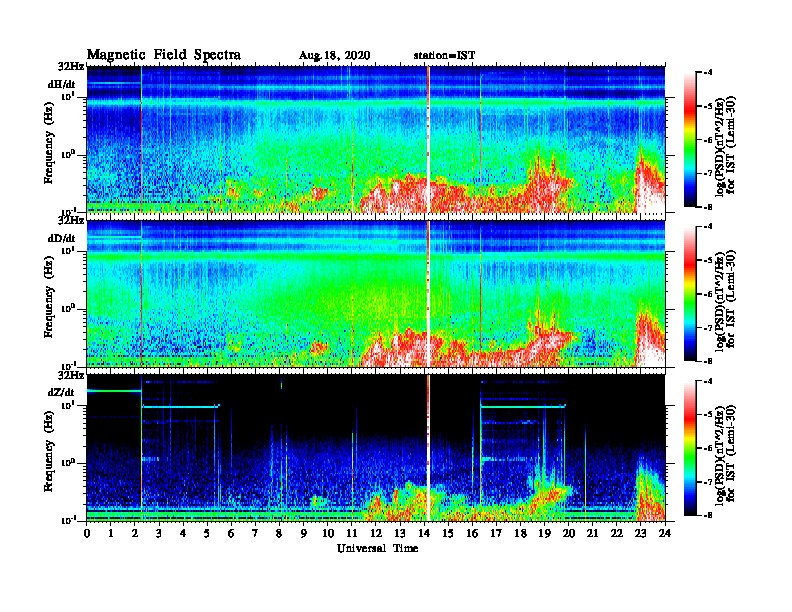This screenshot has height=612, width=792.
Task: Click hour '16' tick on Universal Time axis
Action: pyautogui.click(x=472, y=533)
